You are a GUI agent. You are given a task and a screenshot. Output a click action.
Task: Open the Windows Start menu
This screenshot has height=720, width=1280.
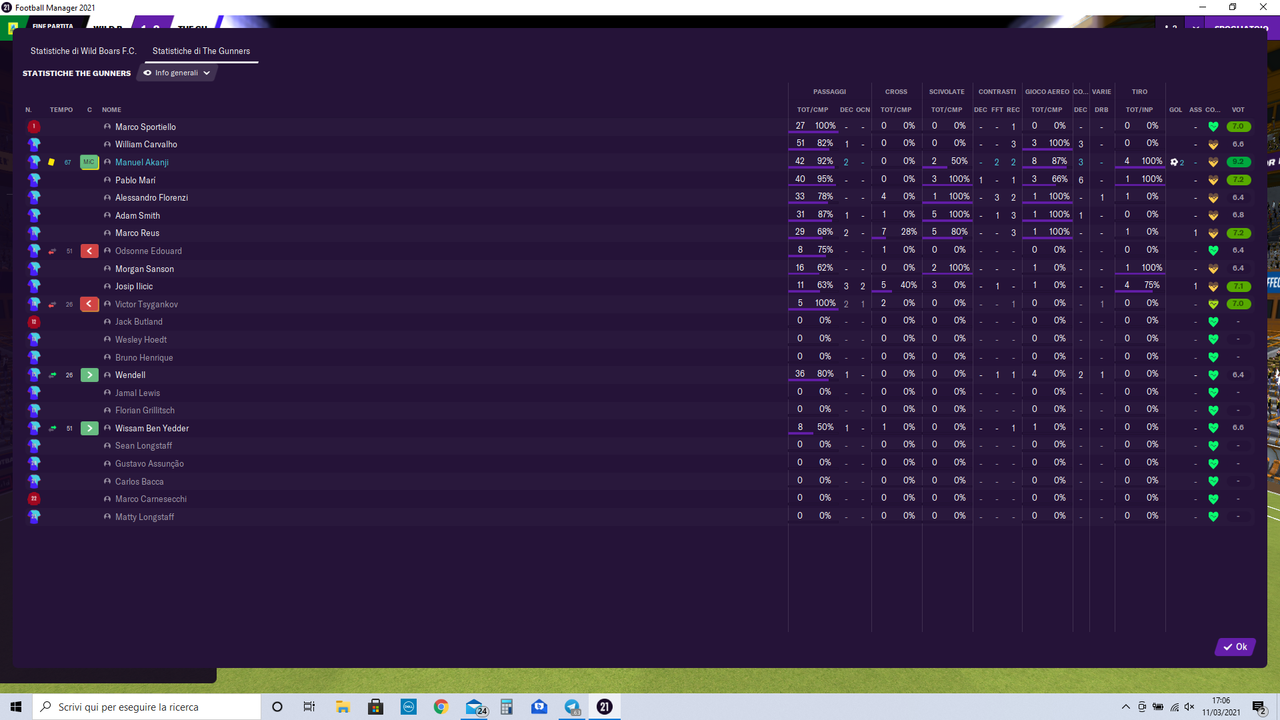click(x=16, y=707)
